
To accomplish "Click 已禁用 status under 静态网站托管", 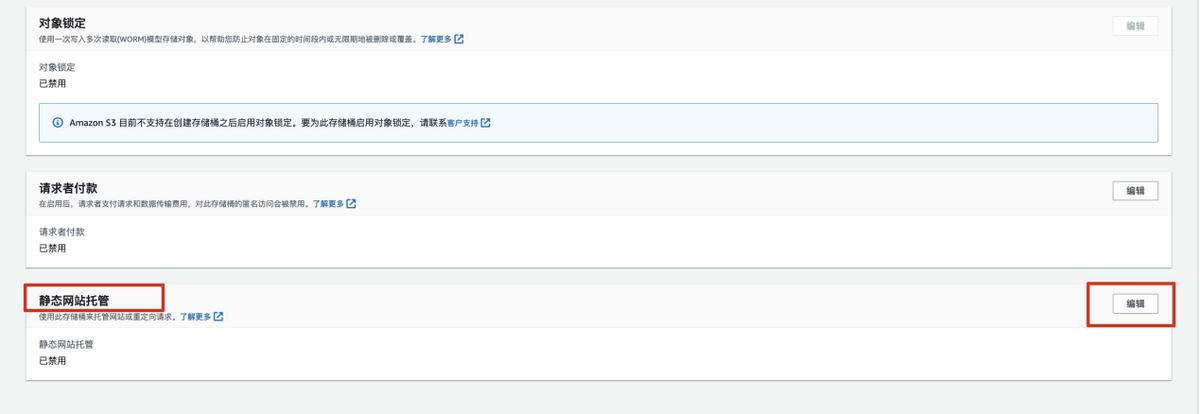I will point(52,361).
